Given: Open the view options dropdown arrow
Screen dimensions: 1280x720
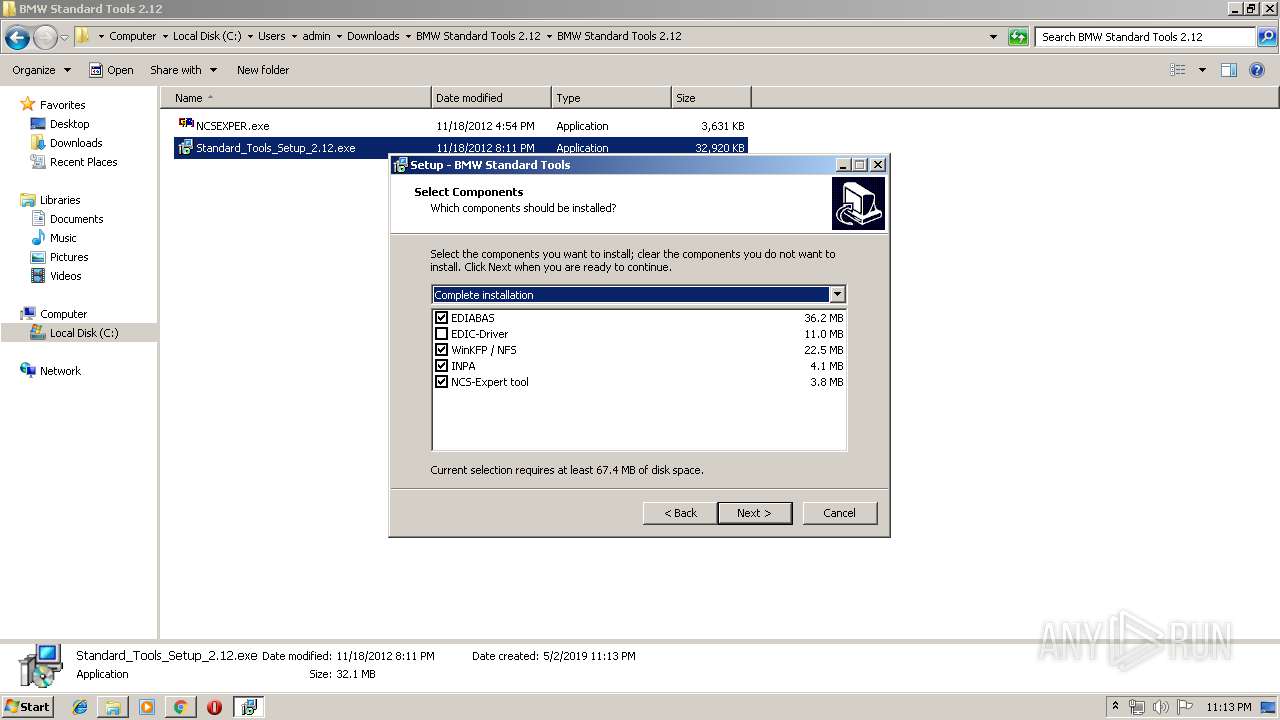Looking at the screenshot, I should [1202, 70].
